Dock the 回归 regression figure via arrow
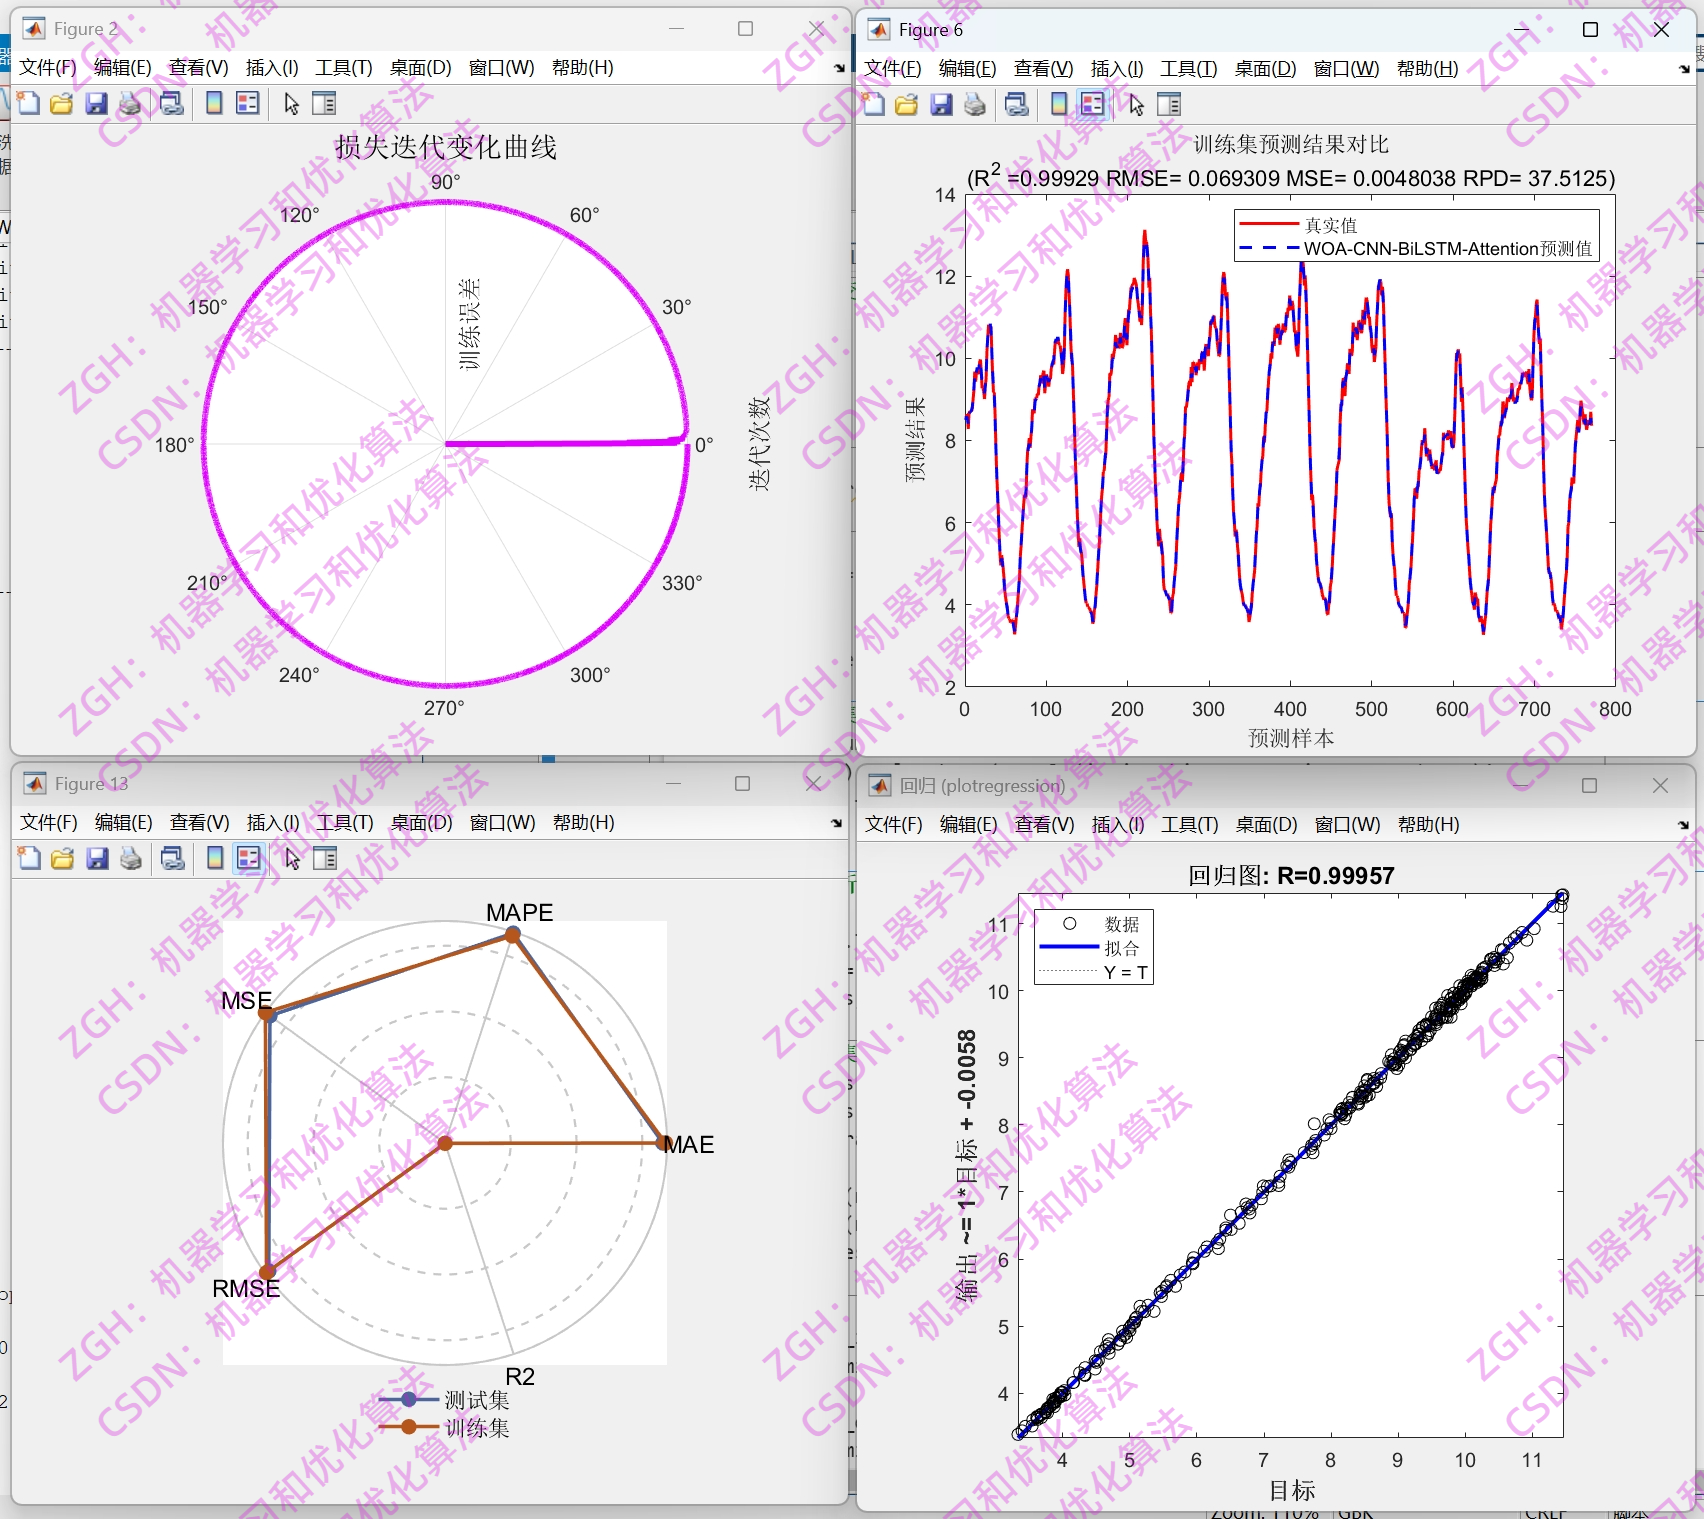The height and width of the screenshot is (1519, 1704). 1684,825
